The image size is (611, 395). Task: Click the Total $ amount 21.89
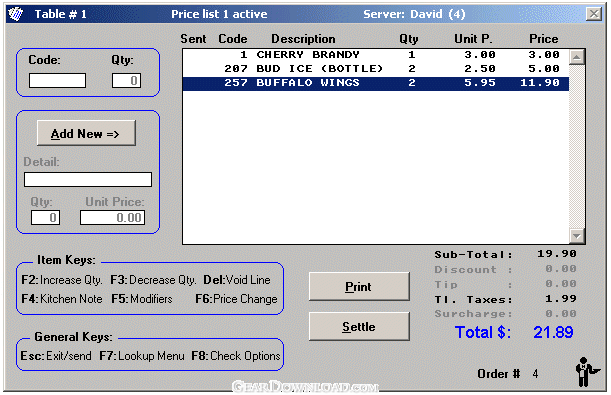(553, 332)
